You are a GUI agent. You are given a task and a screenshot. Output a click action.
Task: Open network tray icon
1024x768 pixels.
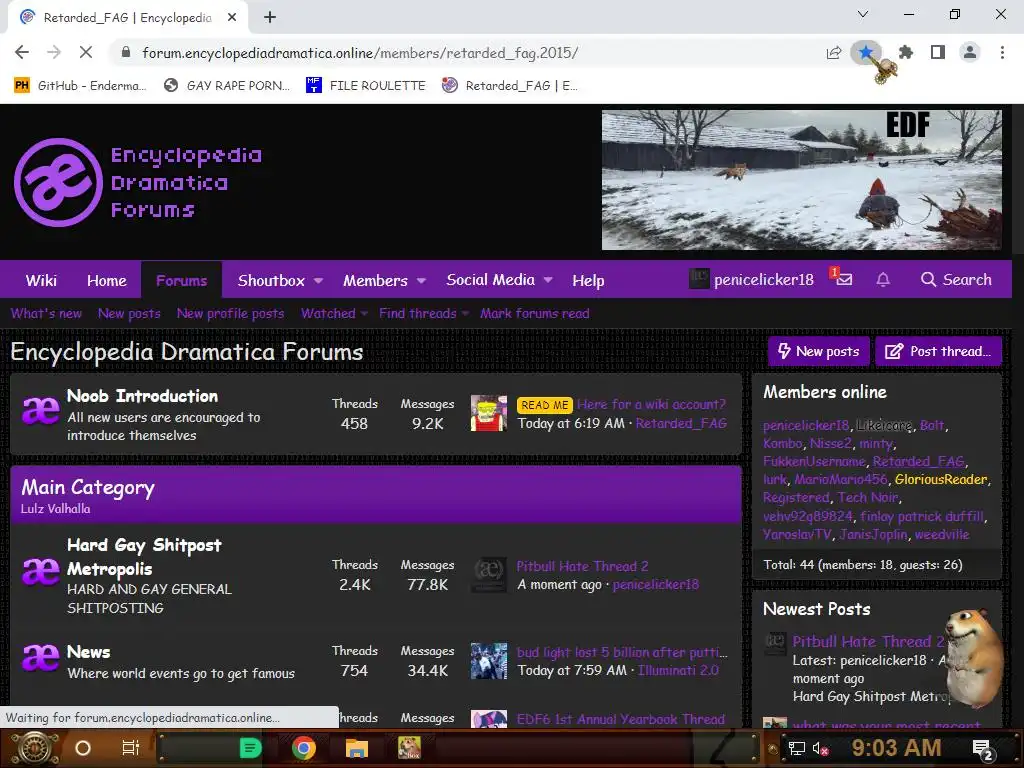point(797,748)
